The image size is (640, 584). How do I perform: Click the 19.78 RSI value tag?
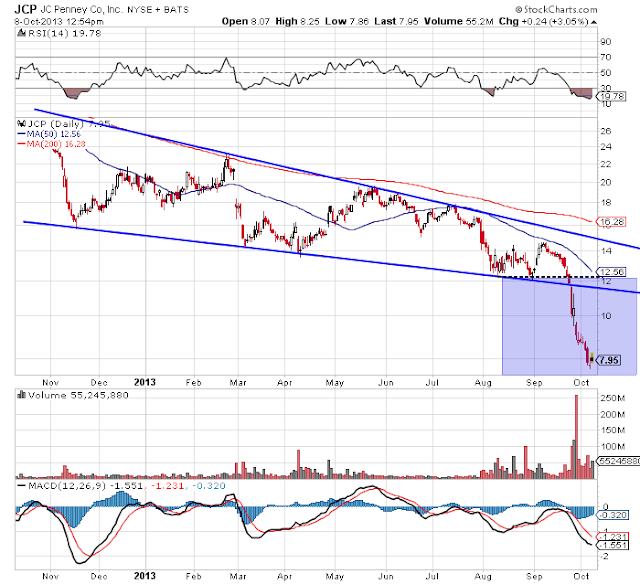coord(611,96)
